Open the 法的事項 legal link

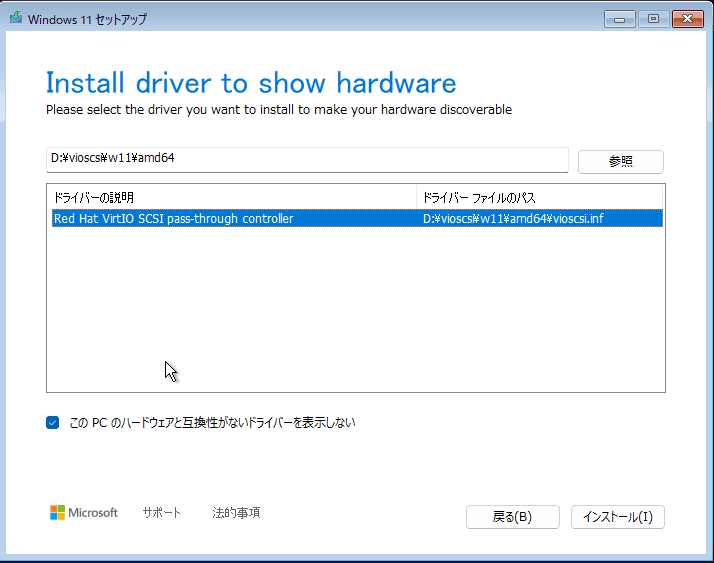pos(236,513)
